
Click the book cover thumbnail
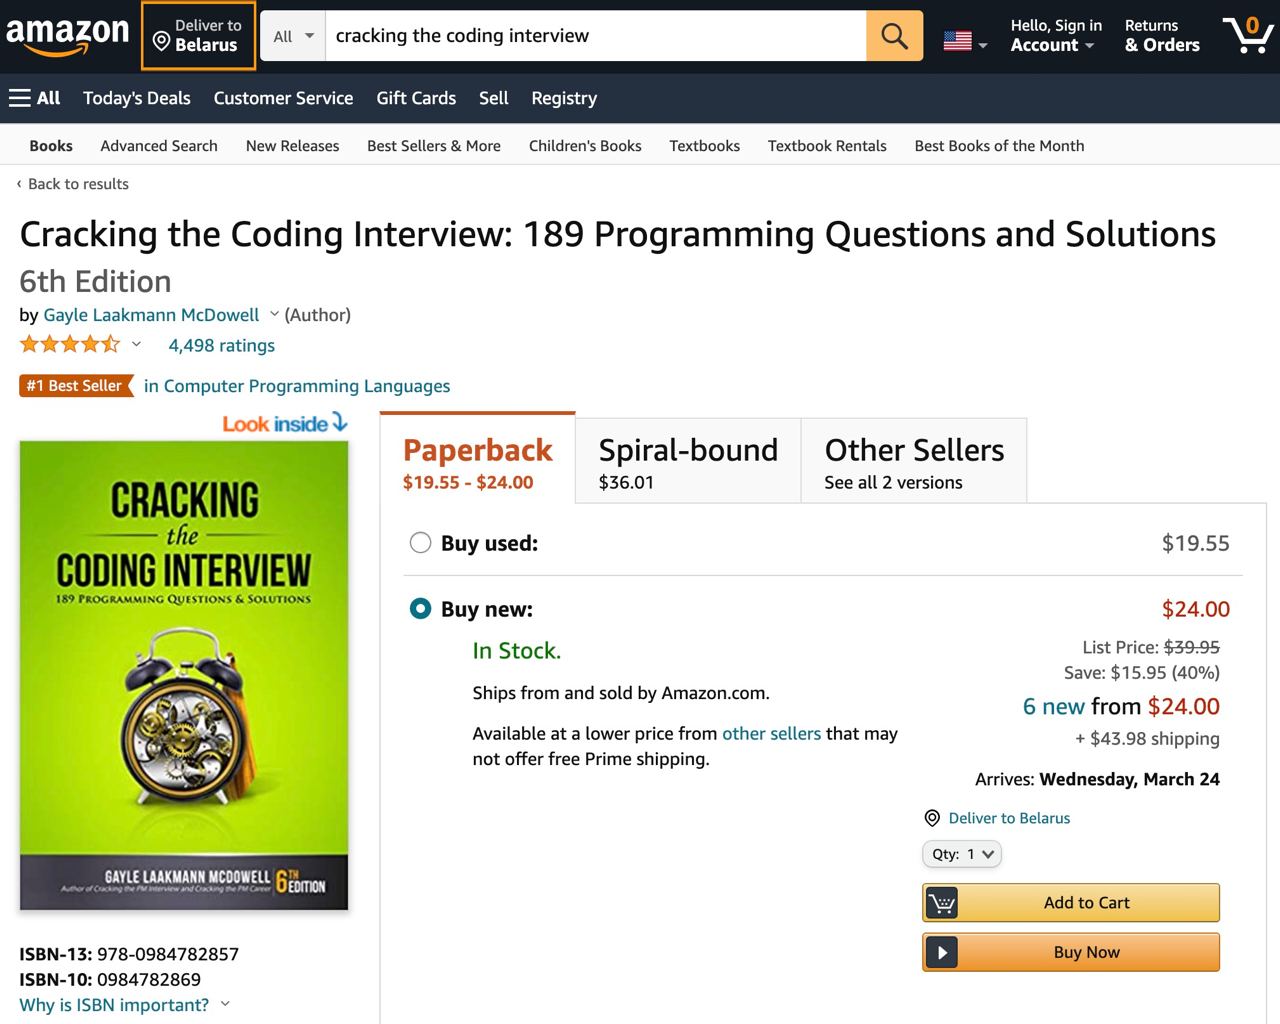184,676
